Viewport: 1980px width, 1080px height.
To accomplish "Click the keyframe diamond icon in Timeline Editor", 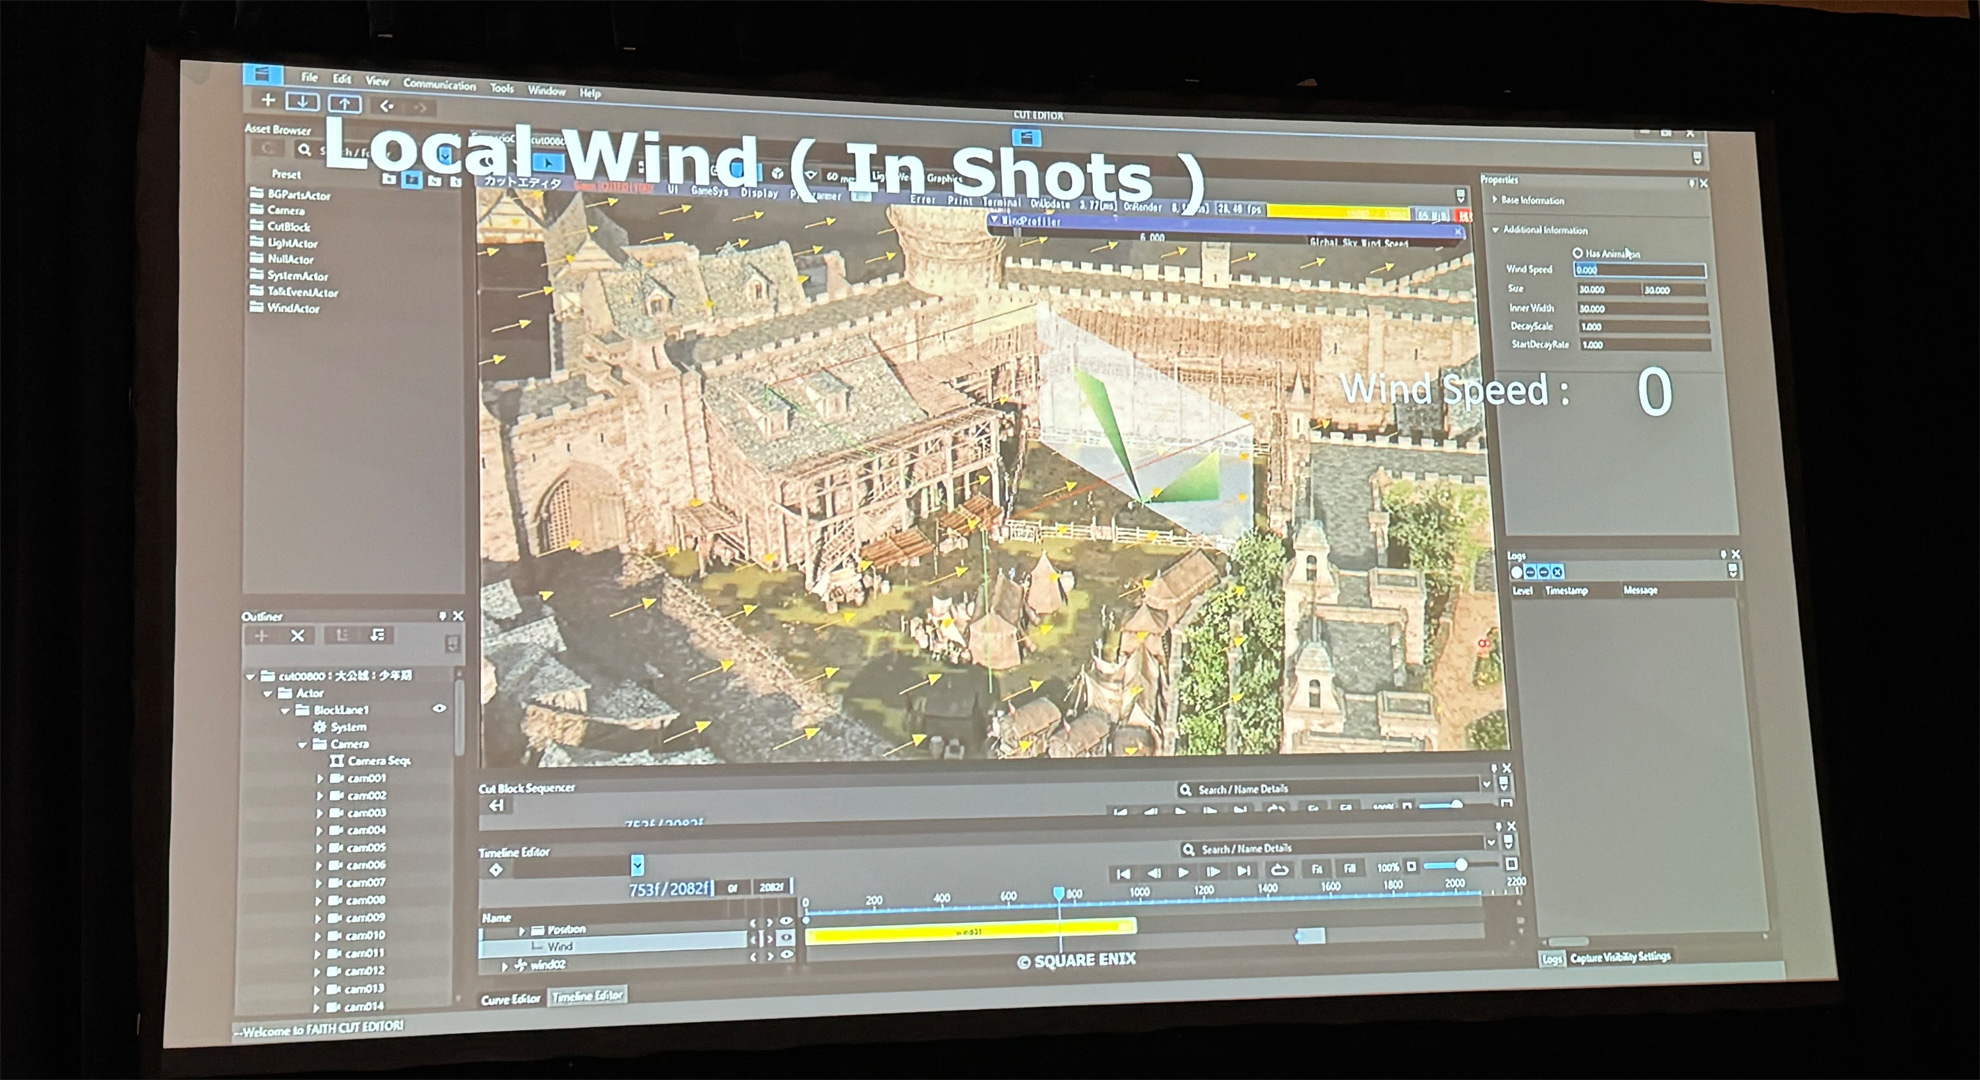I will [x=496, y=870].
